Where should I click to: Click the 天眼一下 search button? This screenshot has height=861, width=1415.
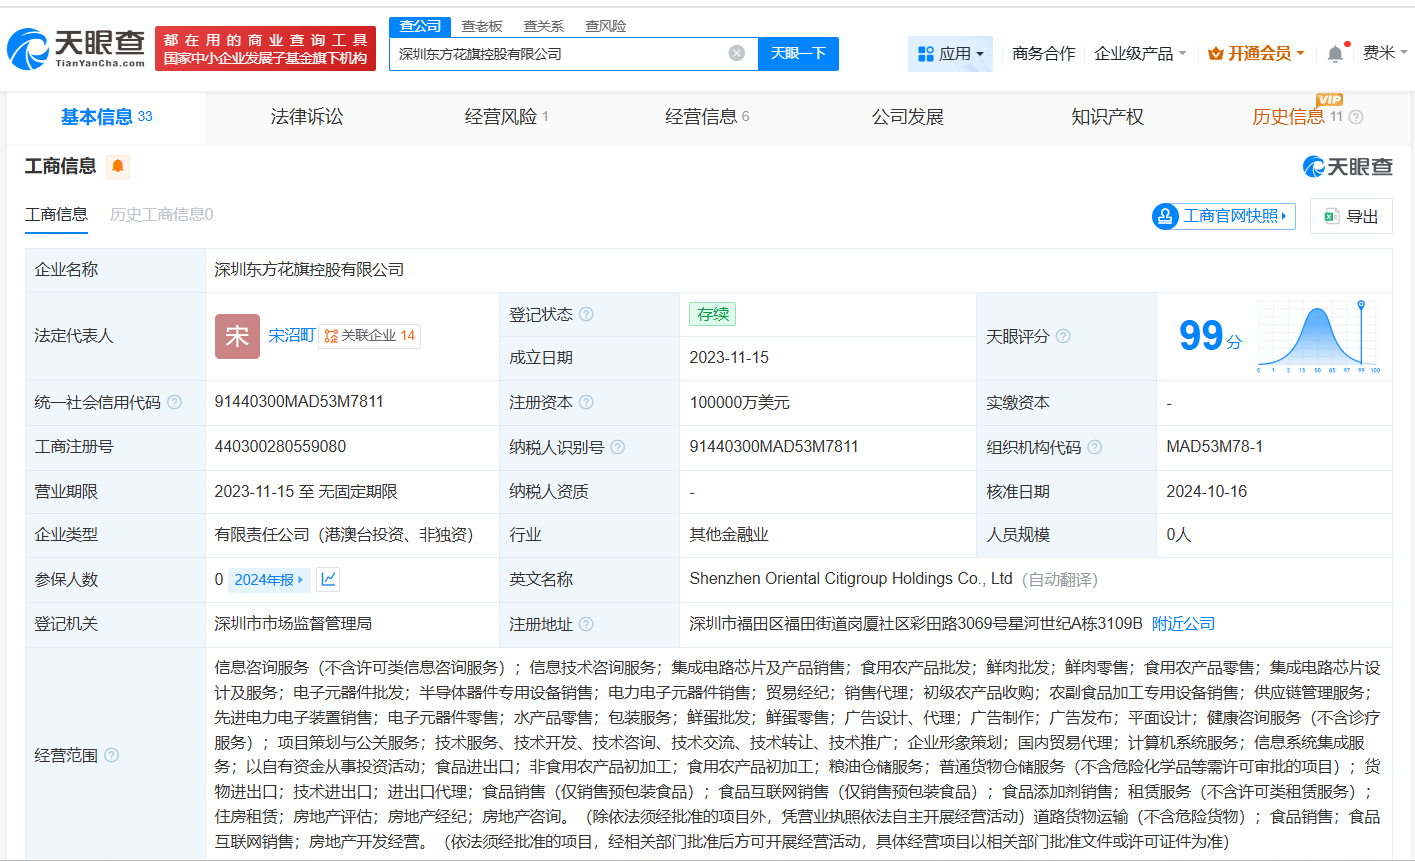(x=797, y=53)
